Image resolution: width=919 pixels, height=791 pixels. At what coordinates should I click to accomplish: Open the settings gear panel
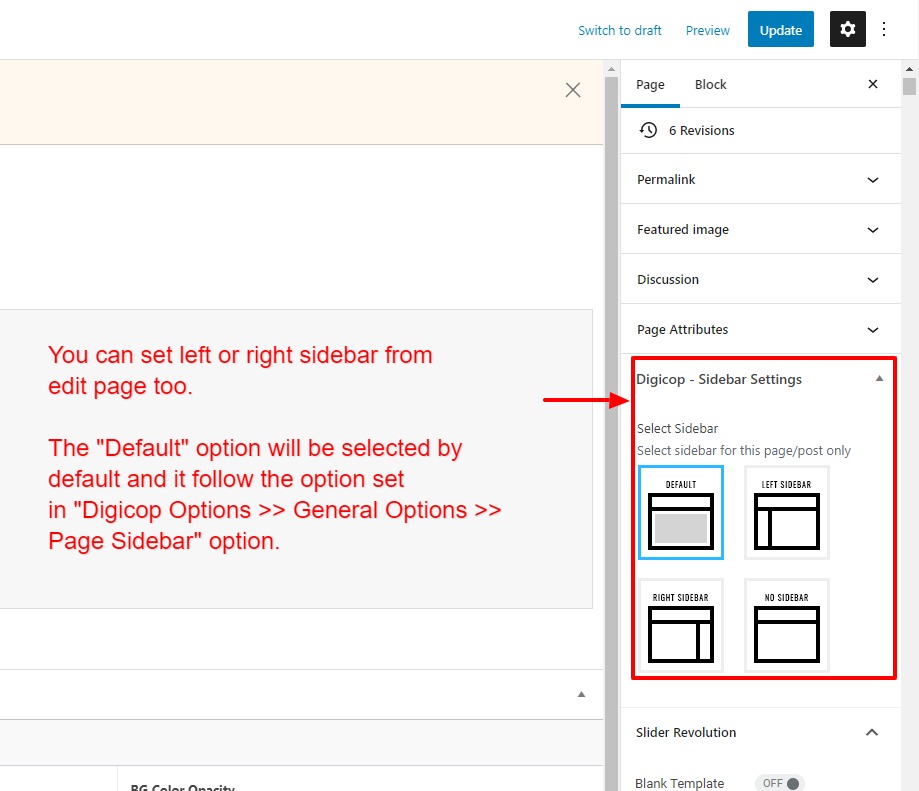847,30
